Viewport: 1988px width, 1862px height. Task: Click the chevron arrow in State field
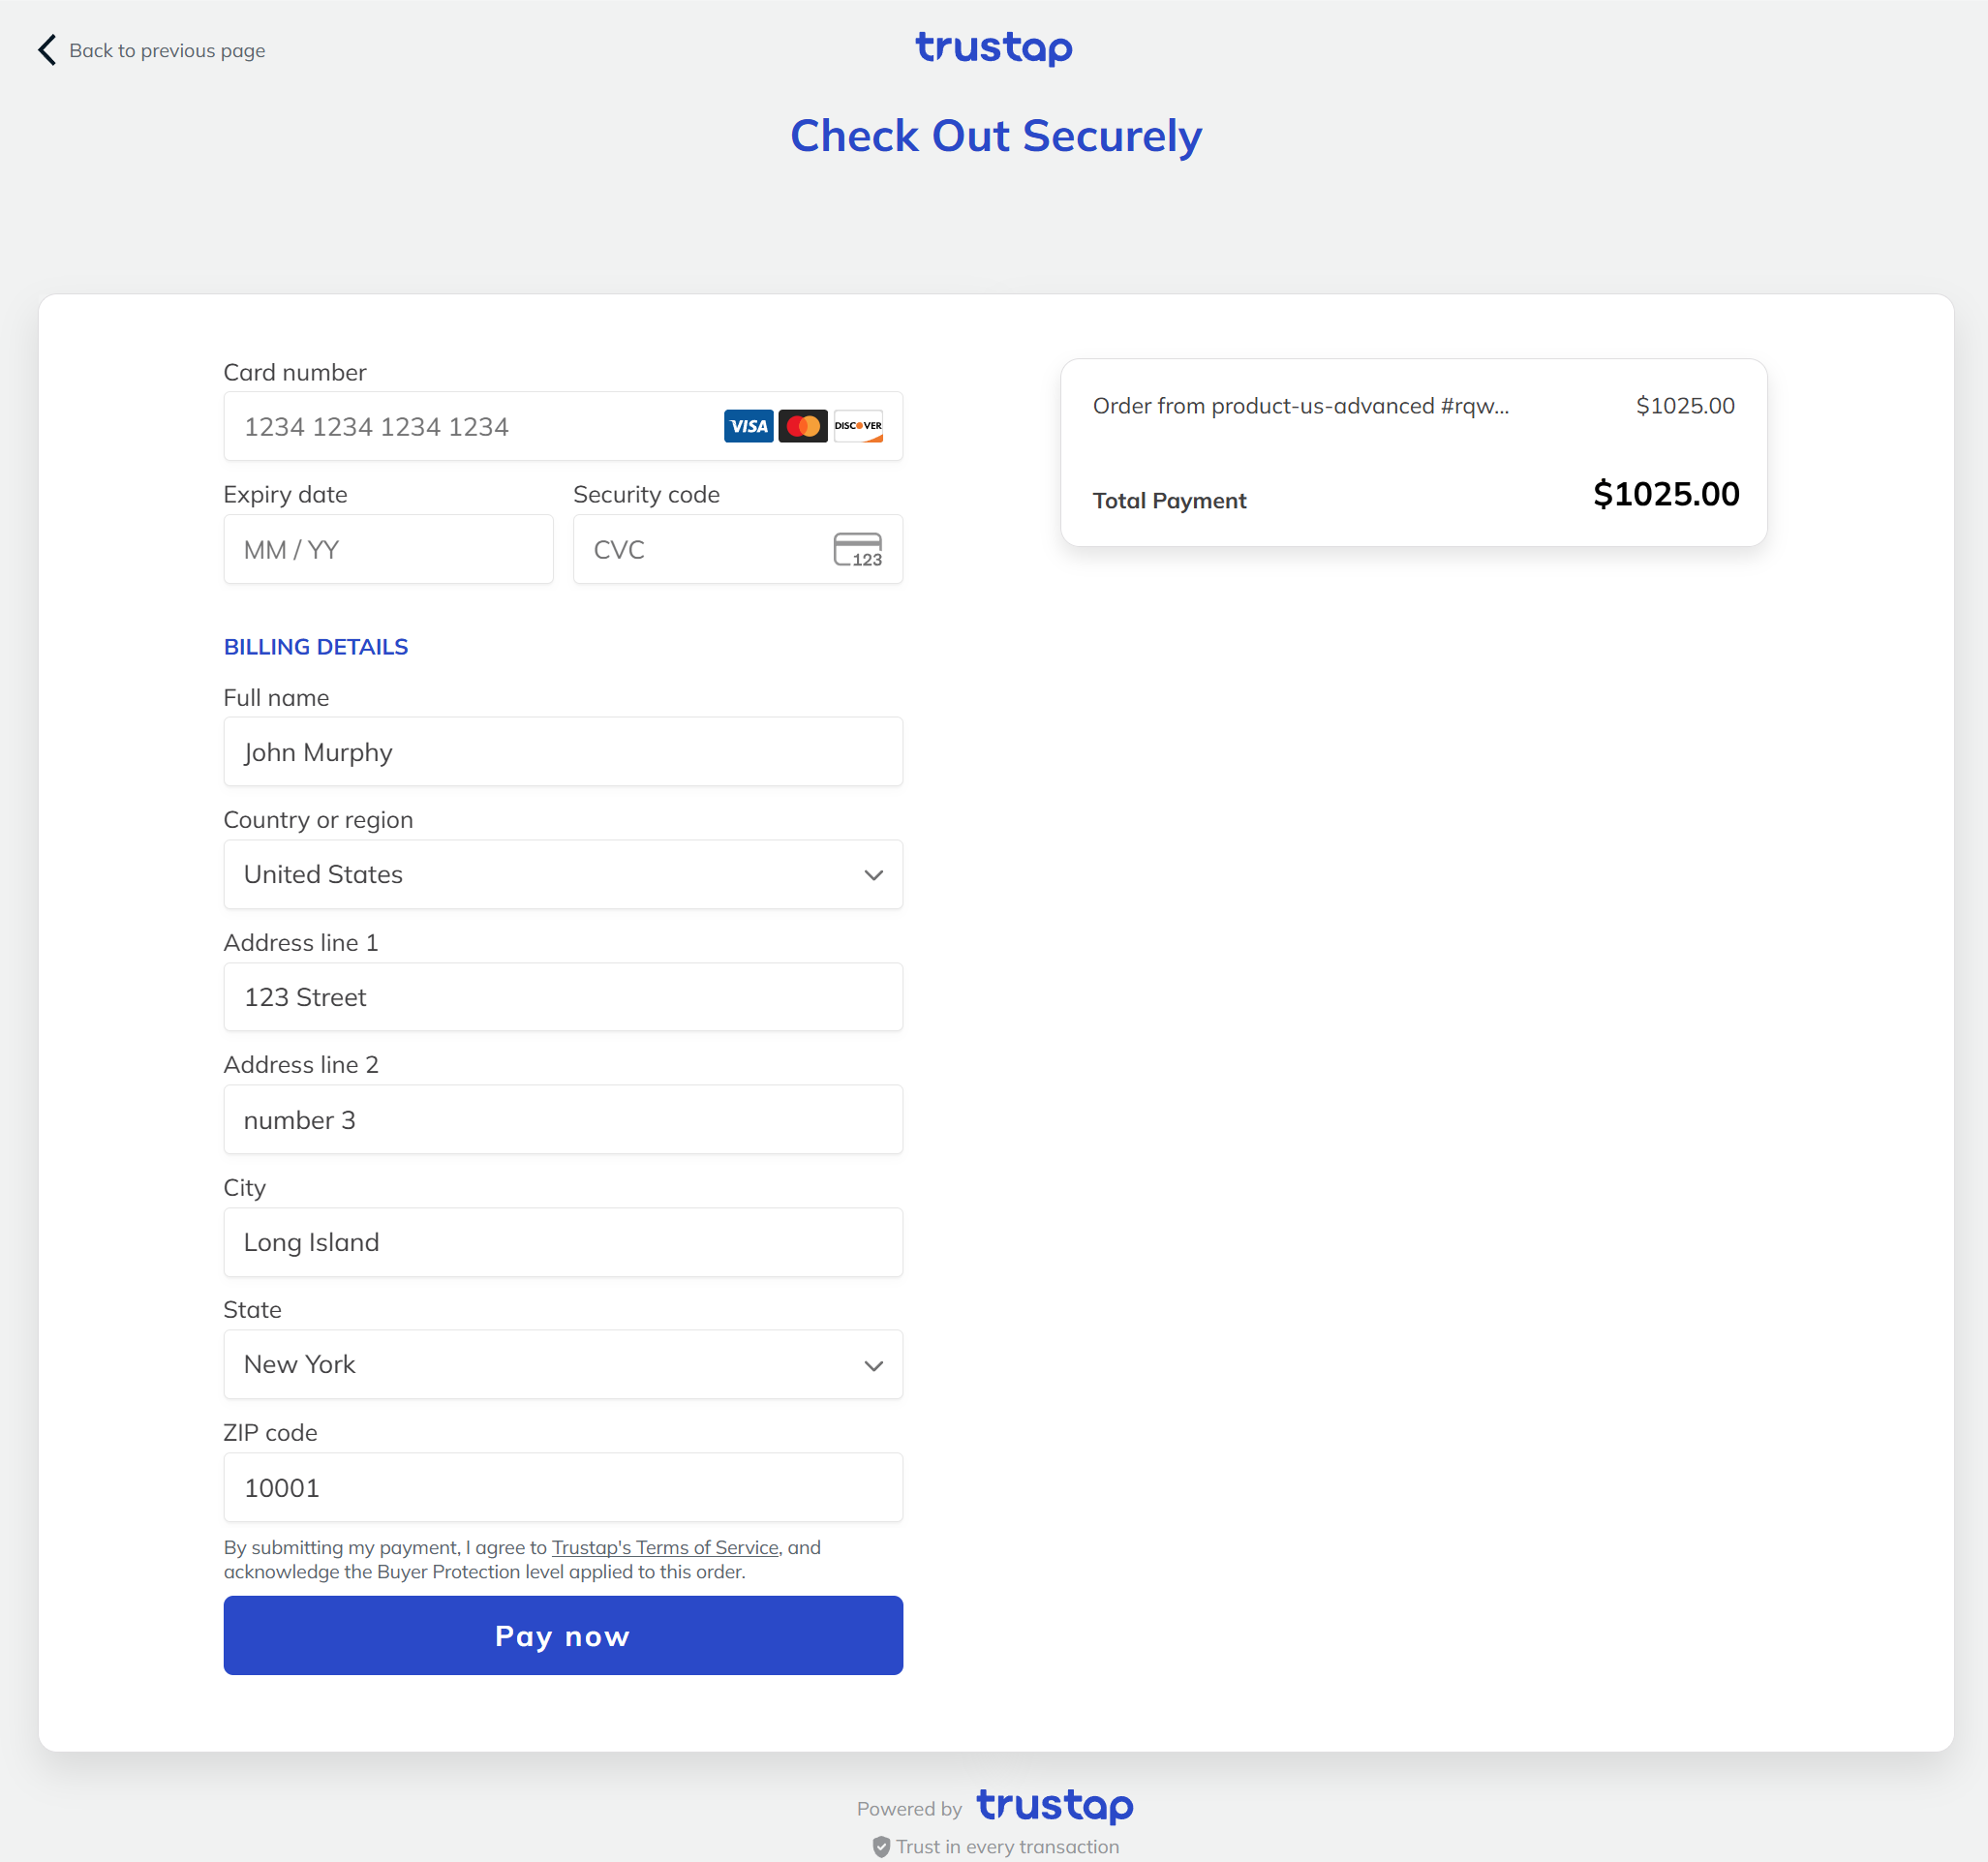[x=873, y=1366]
